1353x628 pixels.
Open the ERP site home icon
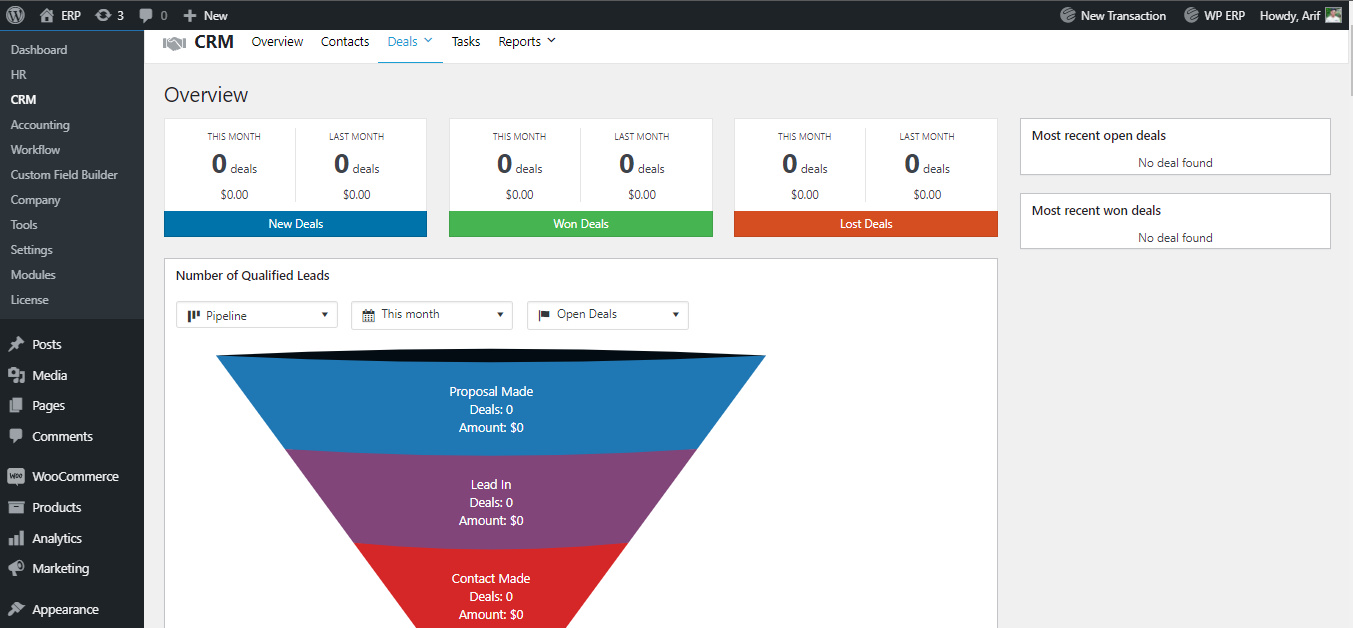click(x=46, y=15)
